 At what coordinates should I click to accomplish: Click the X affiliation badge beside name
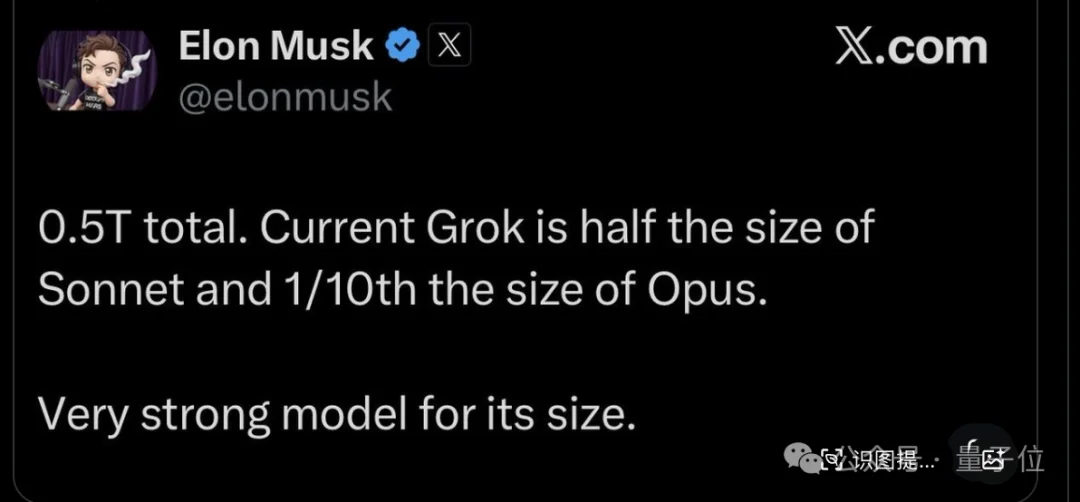(449, 47)
